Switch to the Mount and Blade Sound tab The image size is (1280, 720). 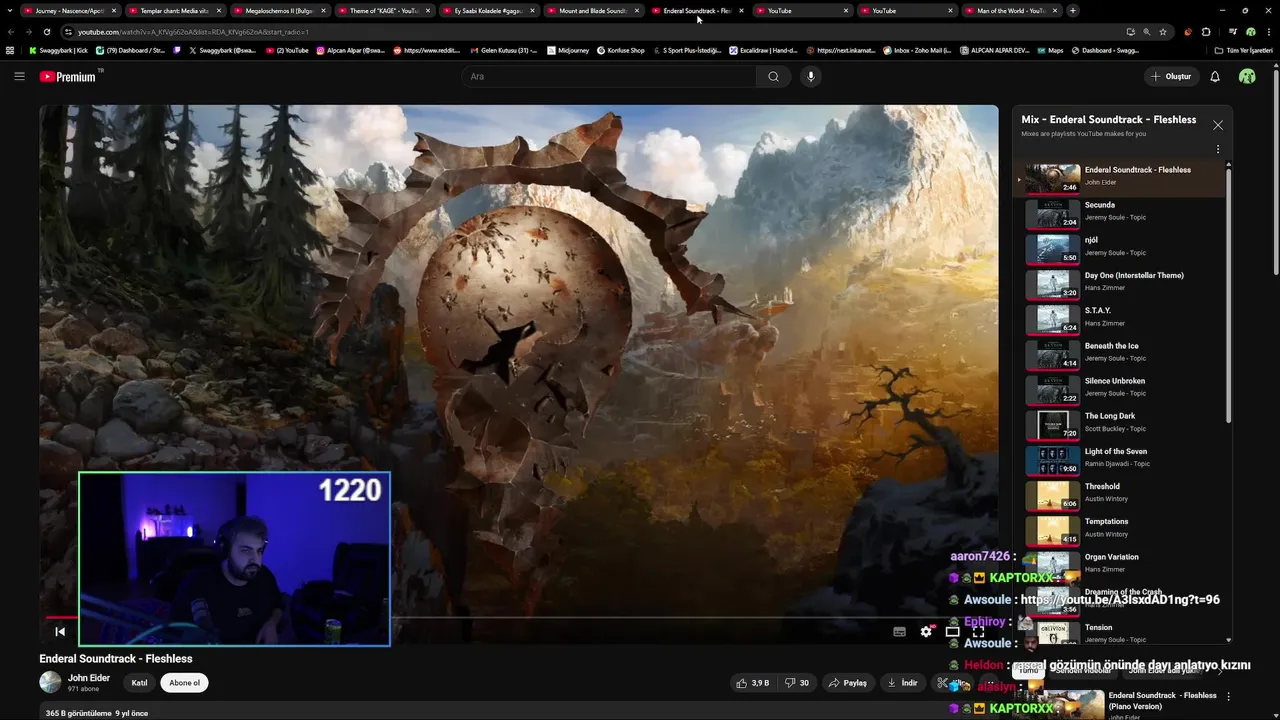[592, 10]
